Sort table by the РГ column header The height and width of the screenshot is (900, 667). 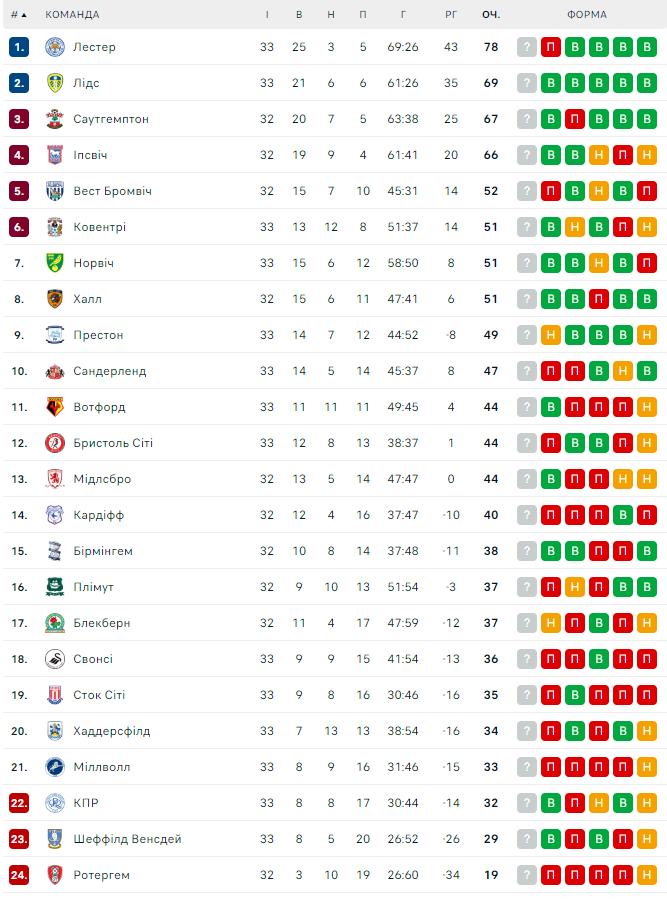(x=451, y=15)
